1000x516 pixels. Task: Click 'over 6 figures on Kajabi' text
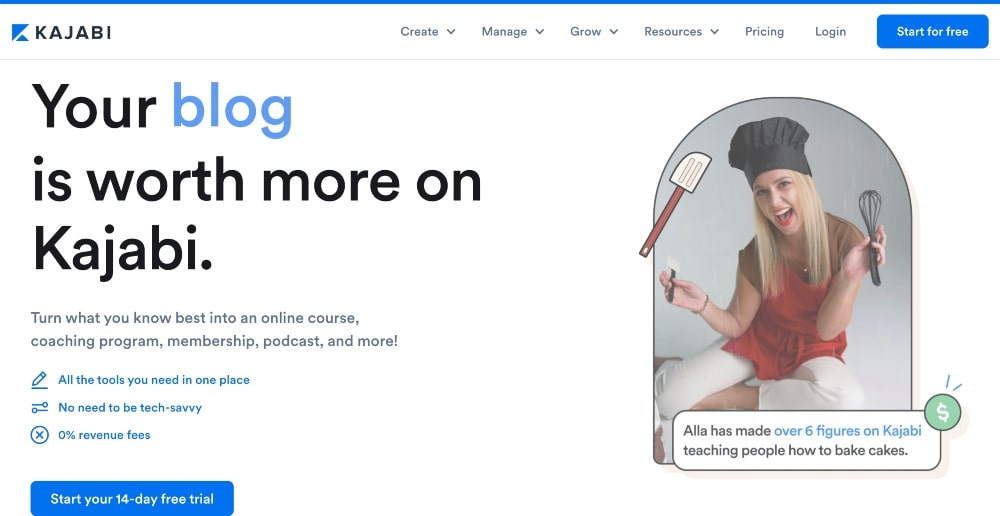(x=848, y=431)
